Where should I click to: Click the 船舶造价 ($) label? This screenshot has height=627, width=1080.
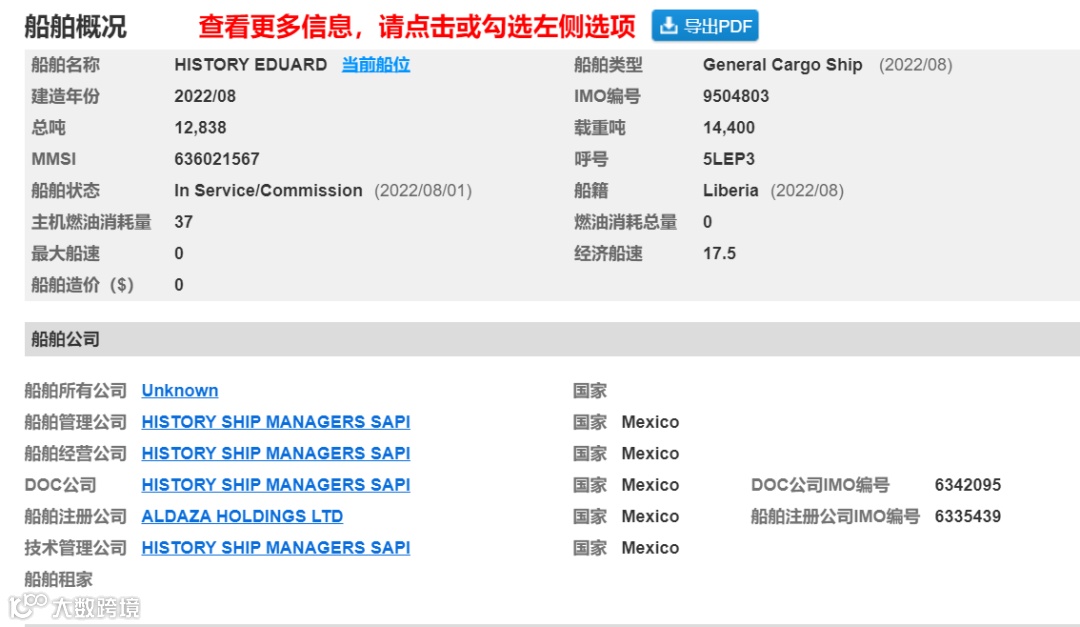(x=82, y=285)
